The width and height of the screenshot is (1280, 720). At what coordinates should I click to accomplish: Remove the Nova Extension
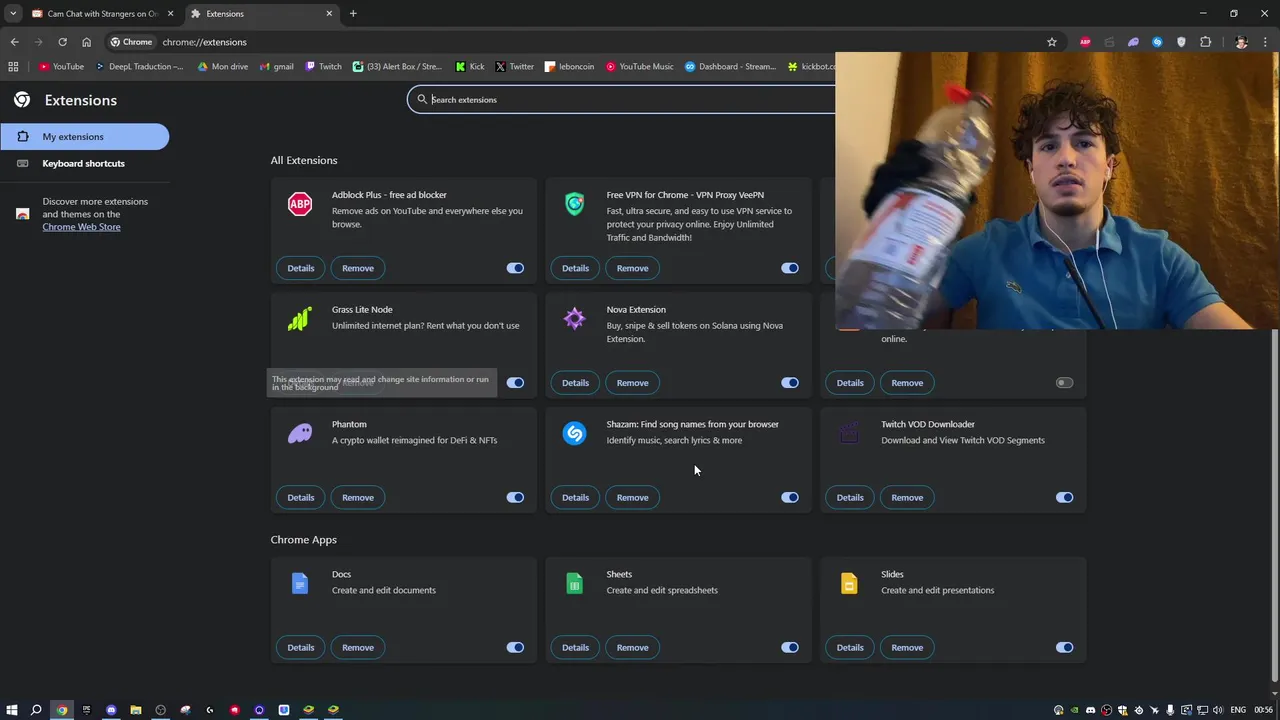click(x=632, y=383)
